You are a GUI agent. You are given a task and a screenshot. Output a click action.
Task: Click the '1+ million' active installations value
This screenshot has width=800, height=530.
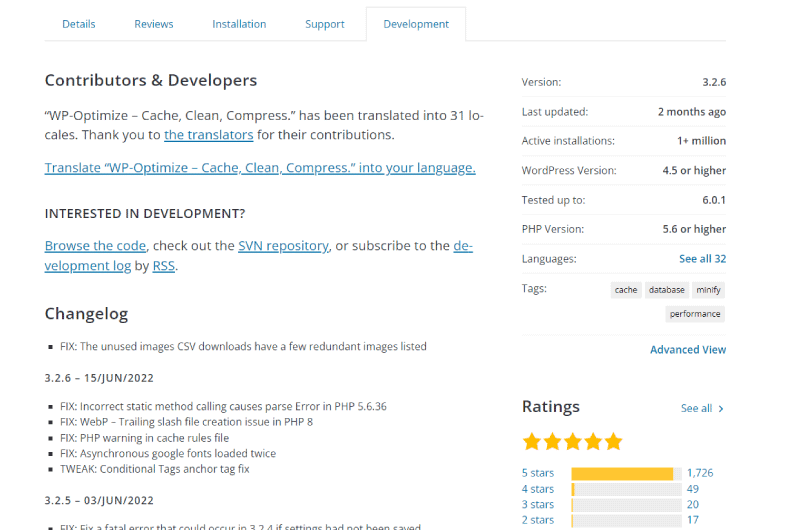coord(702,141)
